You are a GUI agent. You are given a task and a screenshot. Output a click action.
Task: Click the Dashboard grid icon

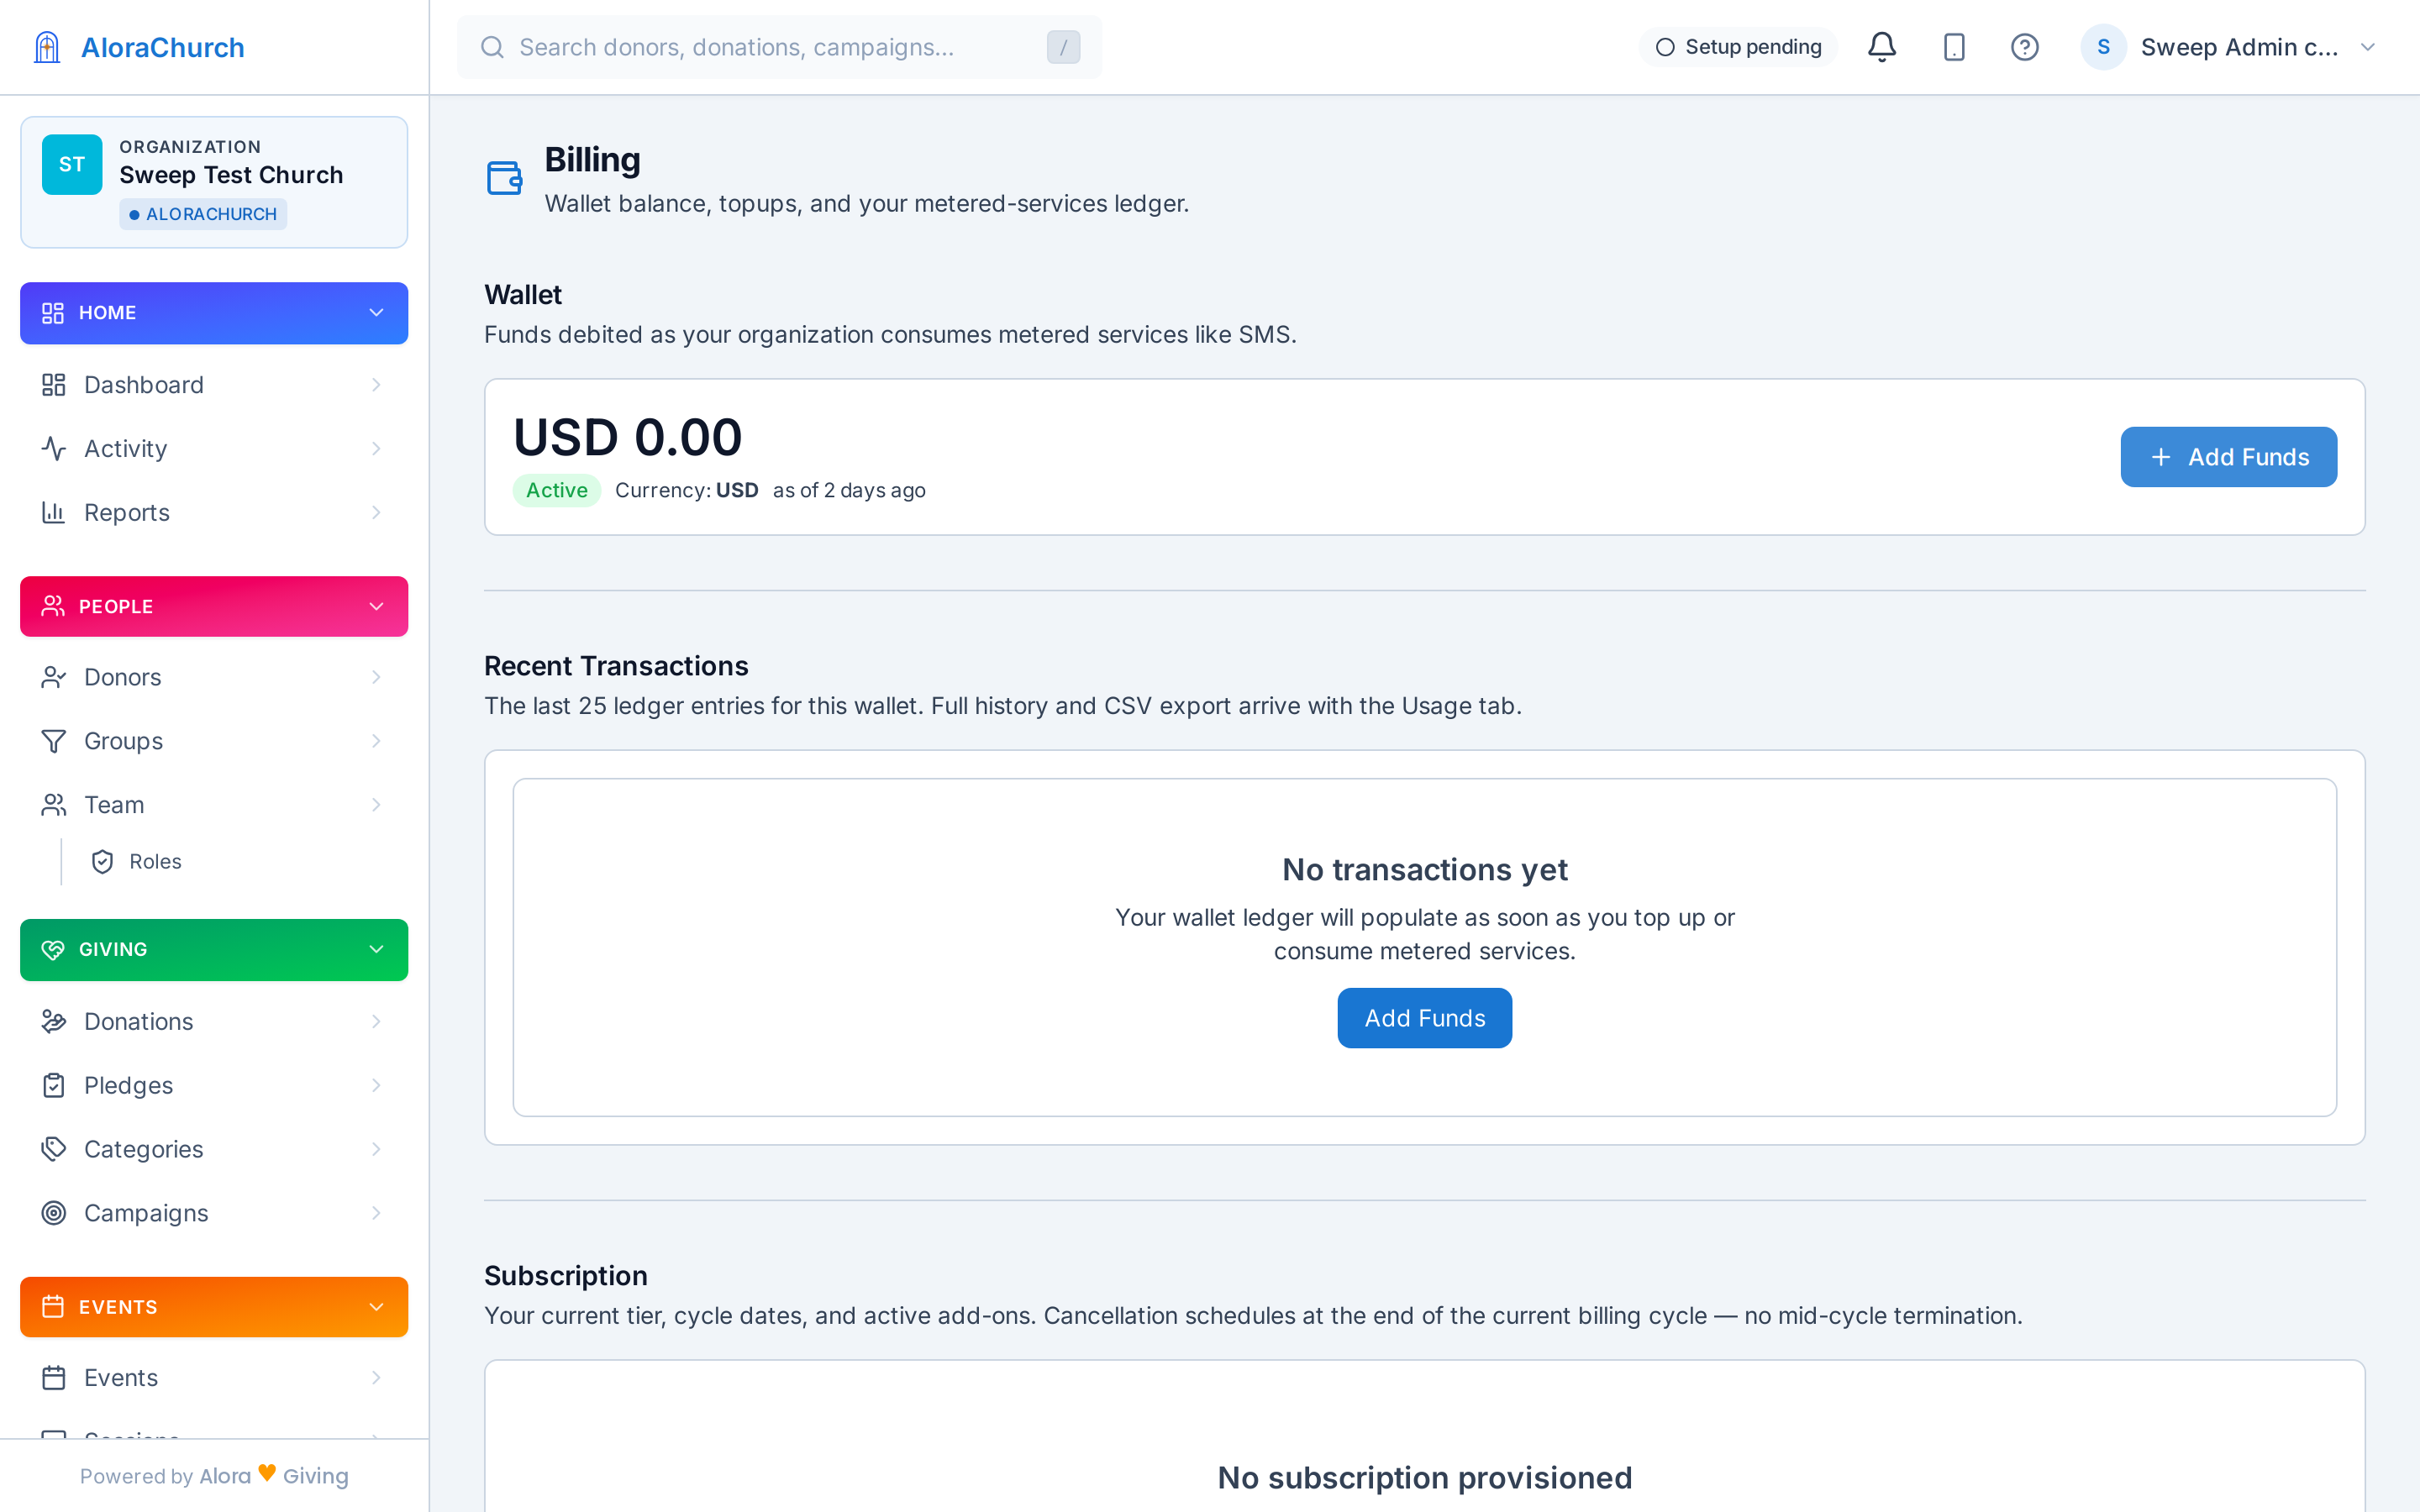click(x=54, y=385)
